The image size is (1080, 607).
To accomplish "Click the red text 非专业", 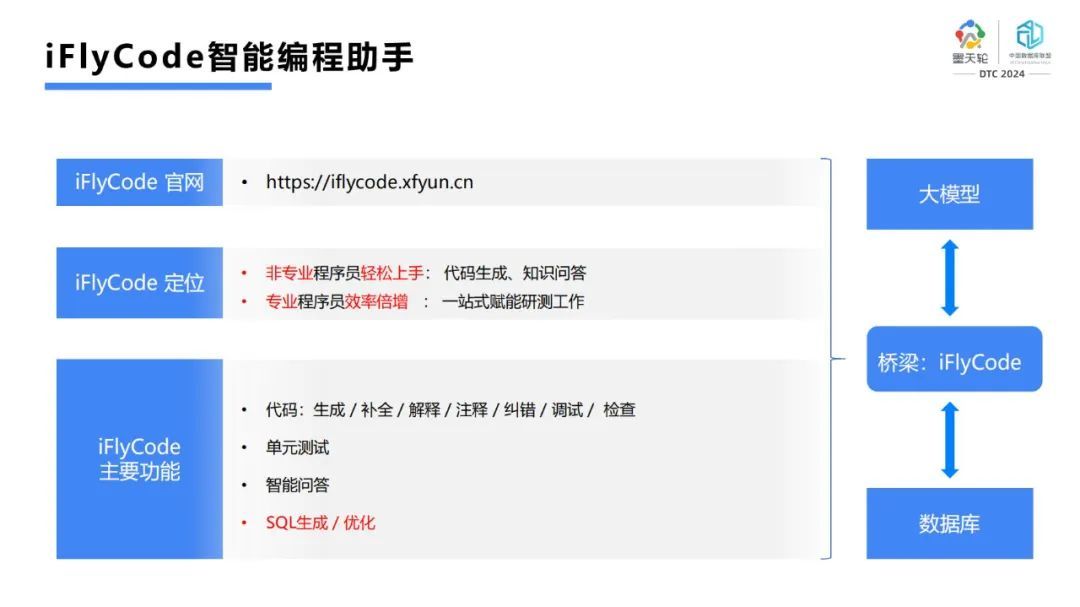I will coord(289,273).
